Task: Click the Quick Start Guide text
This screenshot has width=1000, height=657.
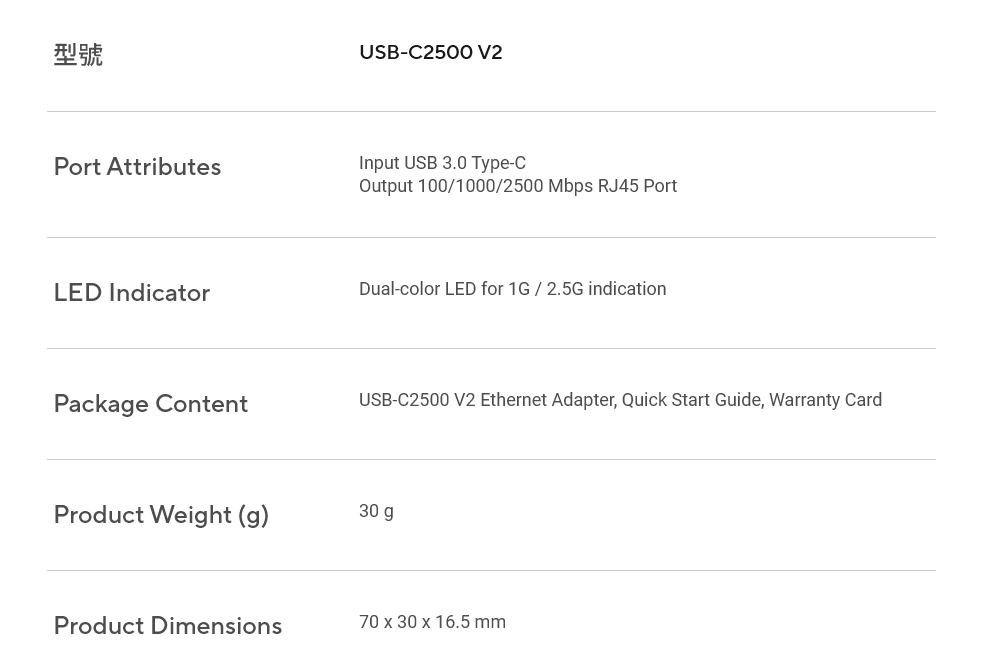Action: point(691,400)
